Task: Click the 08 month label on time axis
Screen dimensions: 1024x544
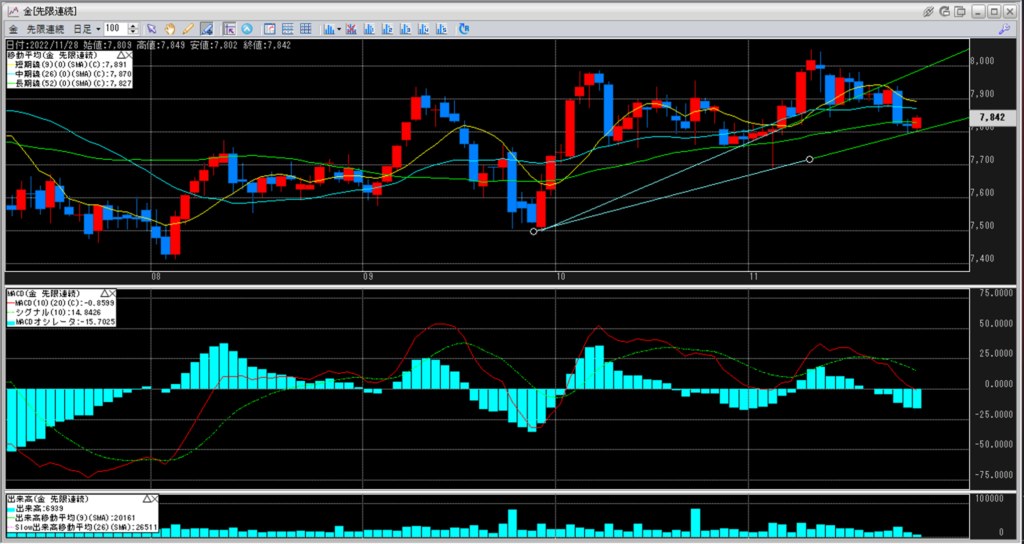Action: pos(156,277)
